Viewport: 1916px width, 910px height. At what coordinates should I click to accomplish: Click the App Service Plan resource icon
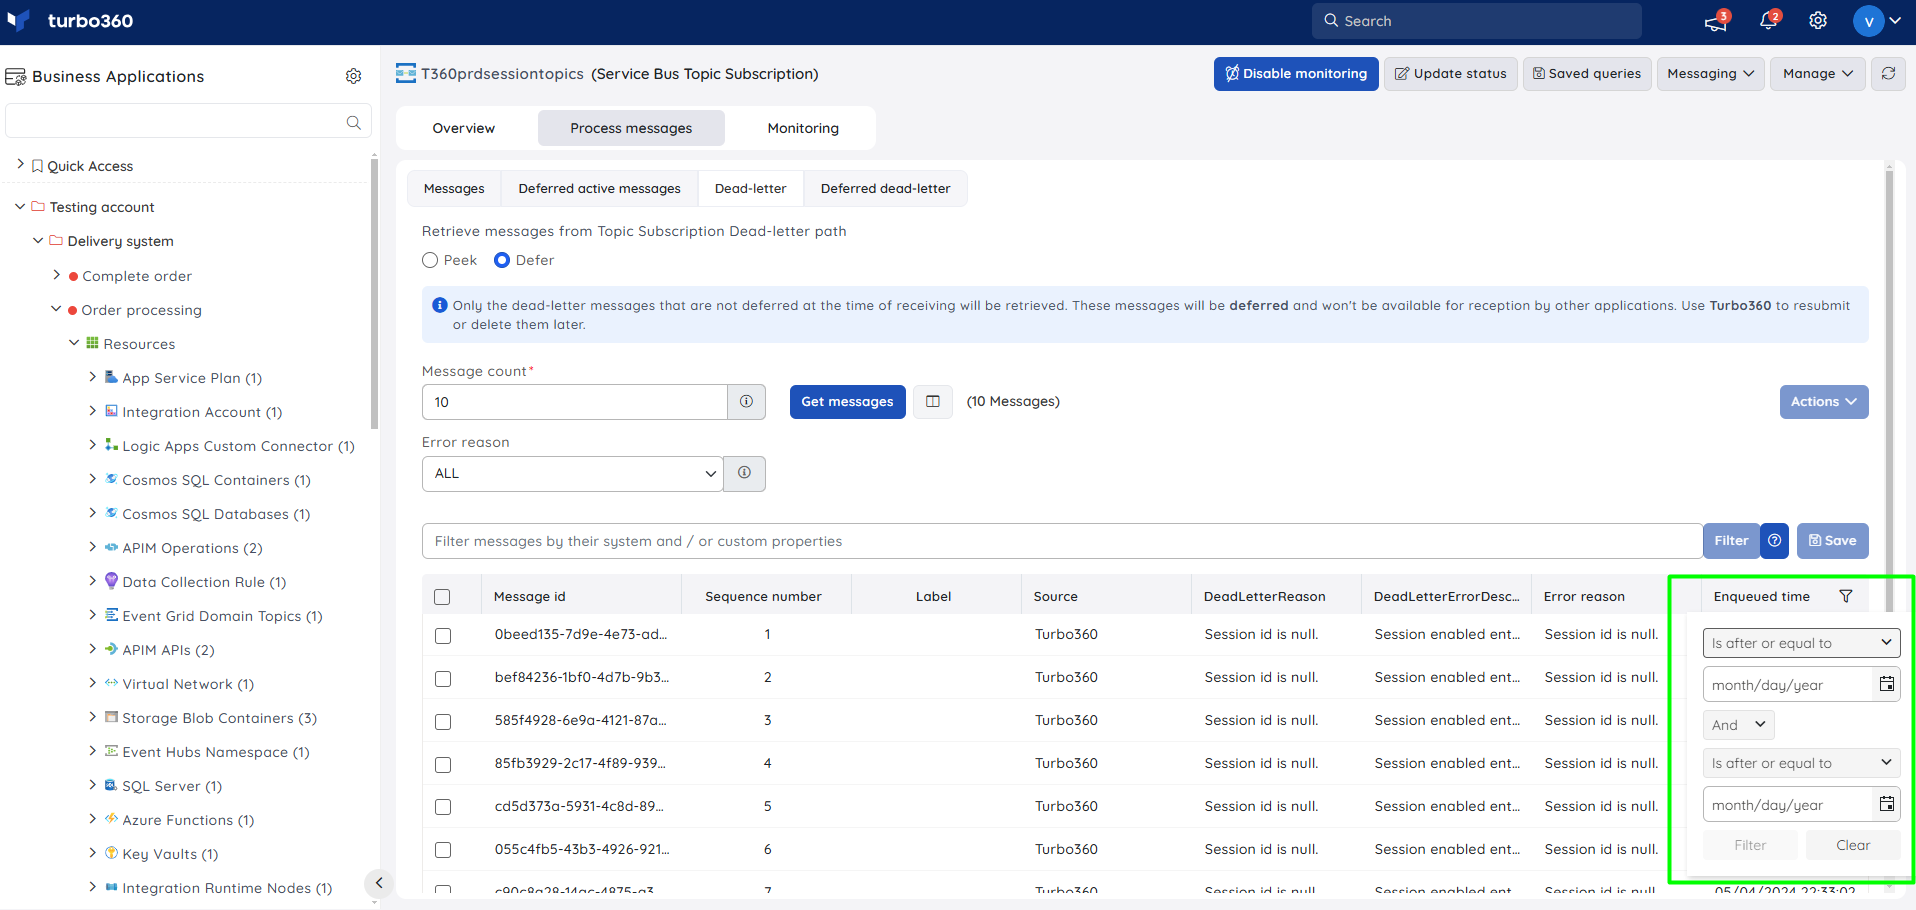[x=112, y=377]
